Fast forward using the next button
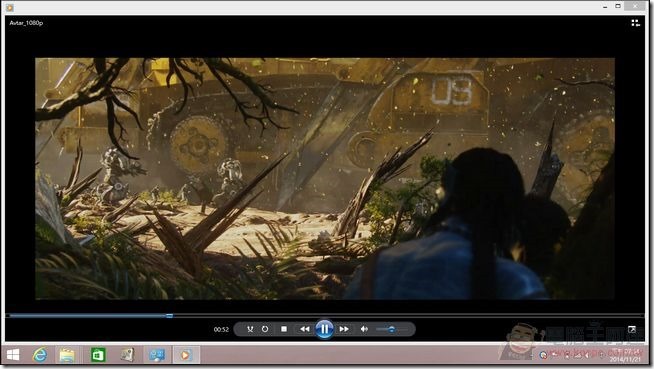 pyautogui.click(x=344, y=329)
